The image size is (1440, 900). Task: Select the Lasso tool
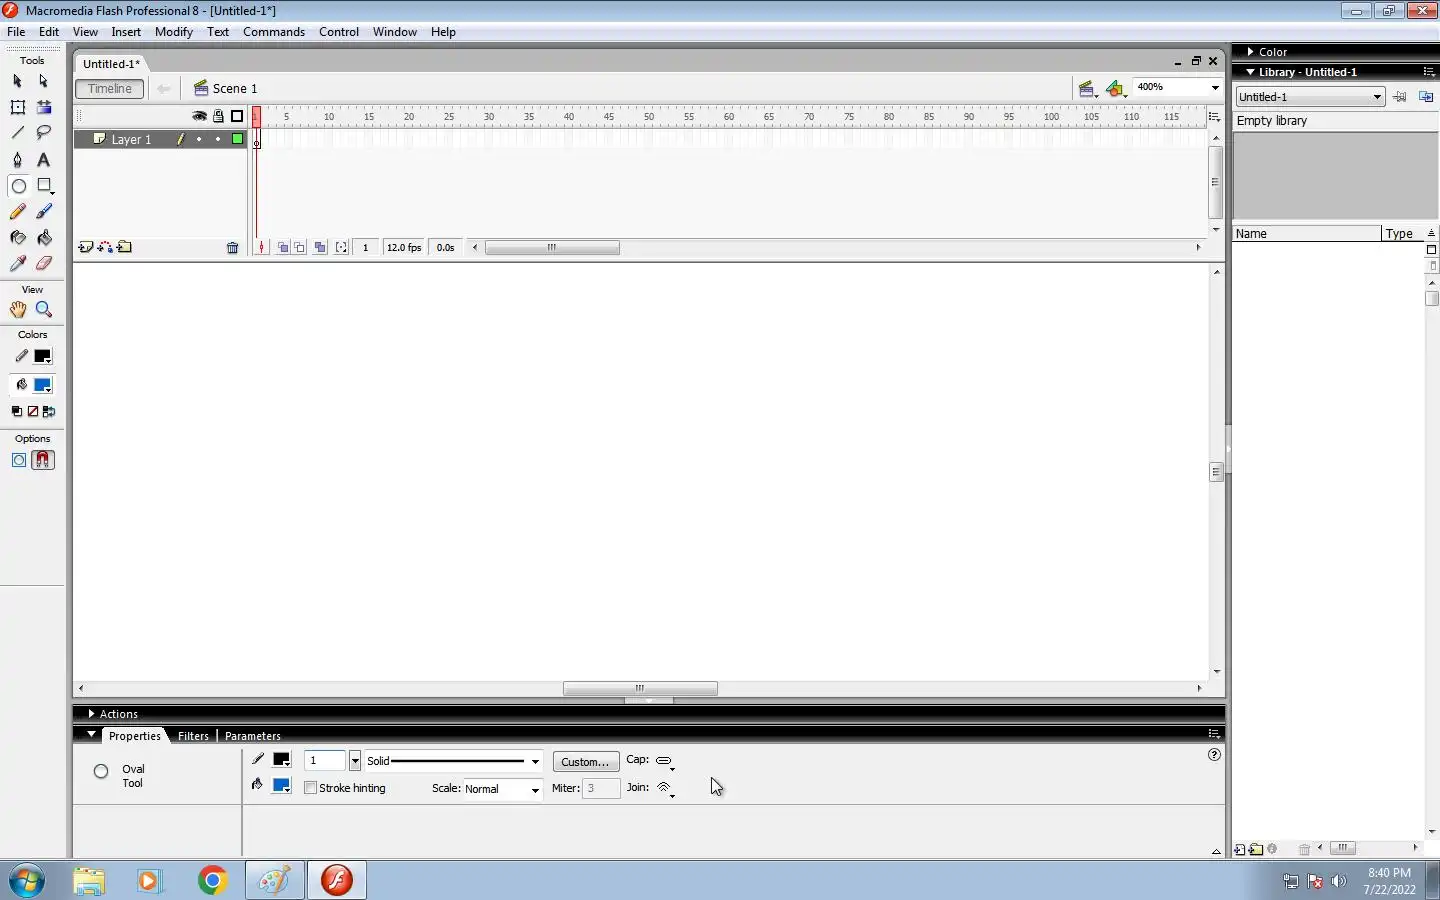click(x=43, y=133)
